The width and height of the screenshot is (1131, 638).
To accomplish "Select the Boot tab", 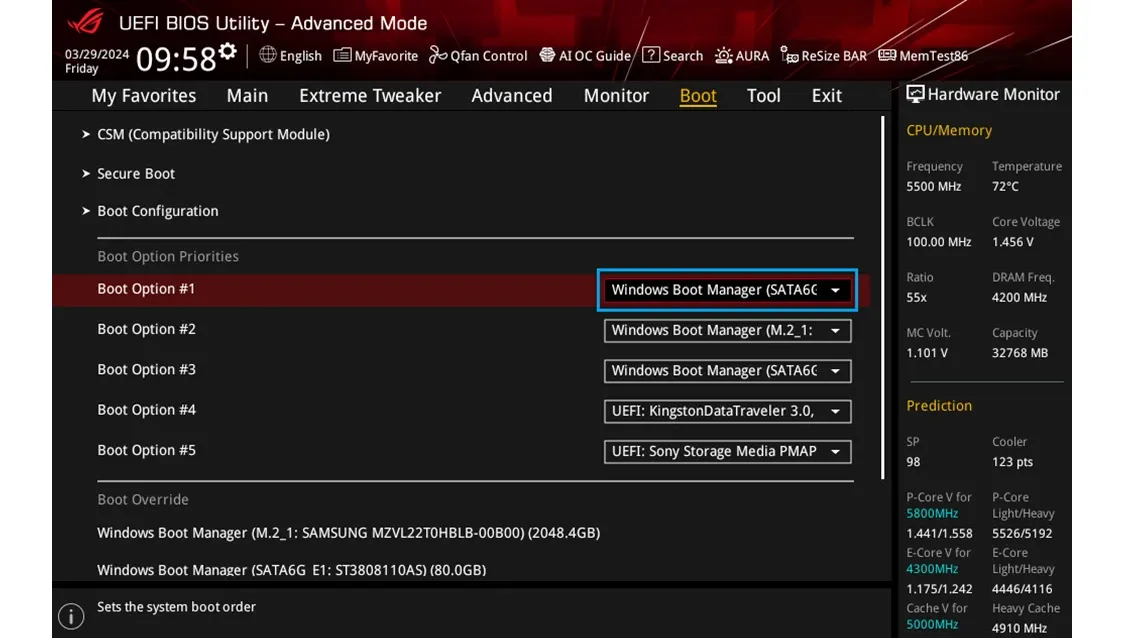I will [698, 96].
